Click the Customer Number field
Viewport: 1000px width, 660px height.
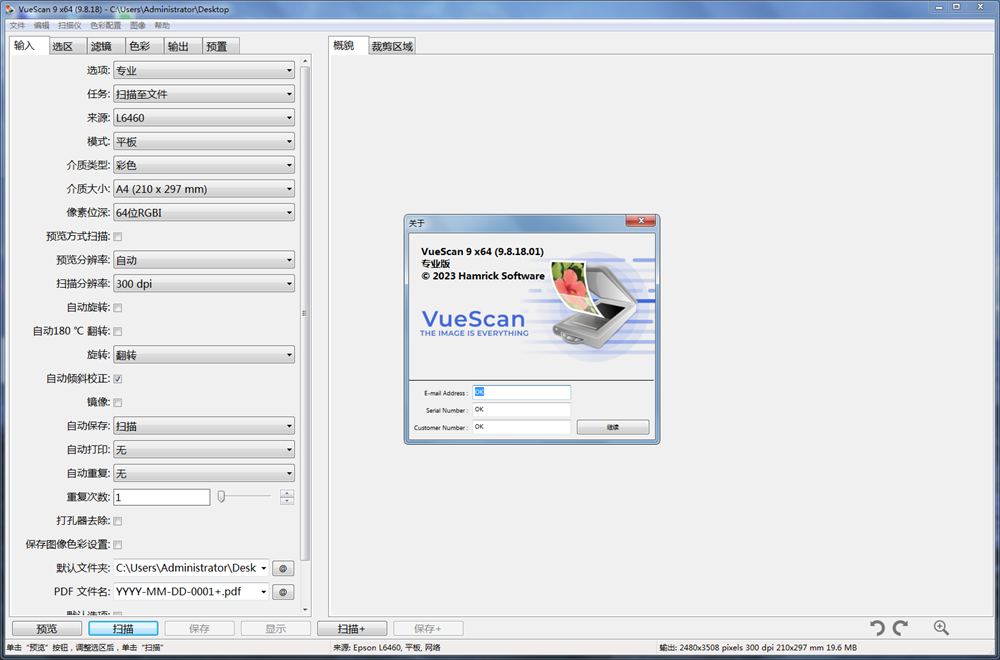pos(522,427)
